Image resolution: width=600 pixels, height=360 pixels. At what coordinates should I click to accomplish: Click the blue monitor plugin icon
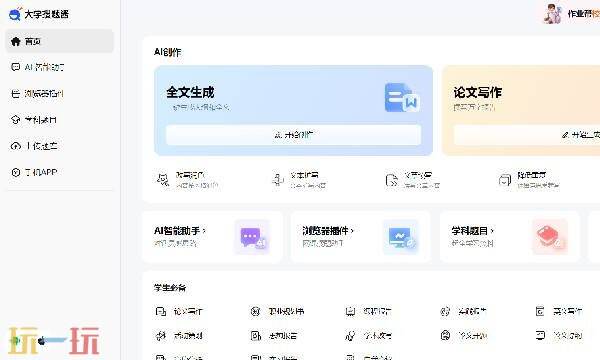click(401, 237)
